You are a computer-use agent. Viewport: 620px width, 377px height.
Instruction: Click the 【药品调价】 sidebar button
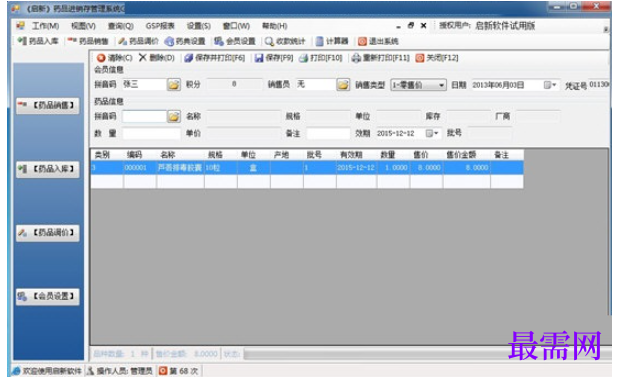tap(47, 233)
